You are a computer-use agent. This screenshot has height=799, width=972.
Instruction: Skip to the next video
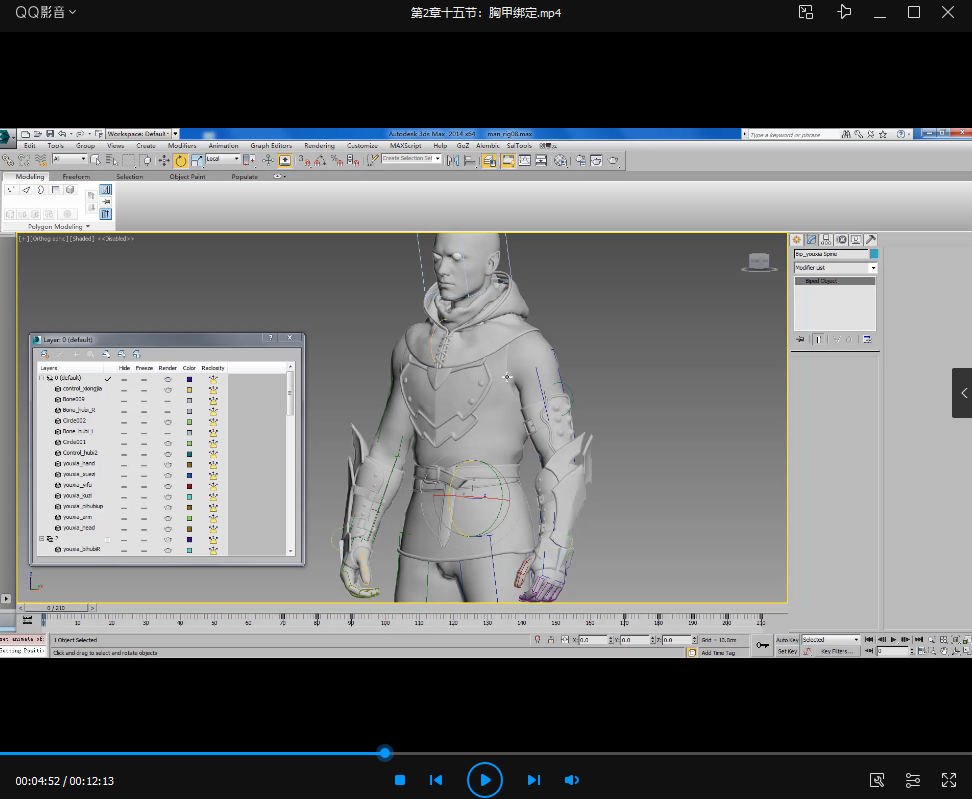click(x=533, y=780)
